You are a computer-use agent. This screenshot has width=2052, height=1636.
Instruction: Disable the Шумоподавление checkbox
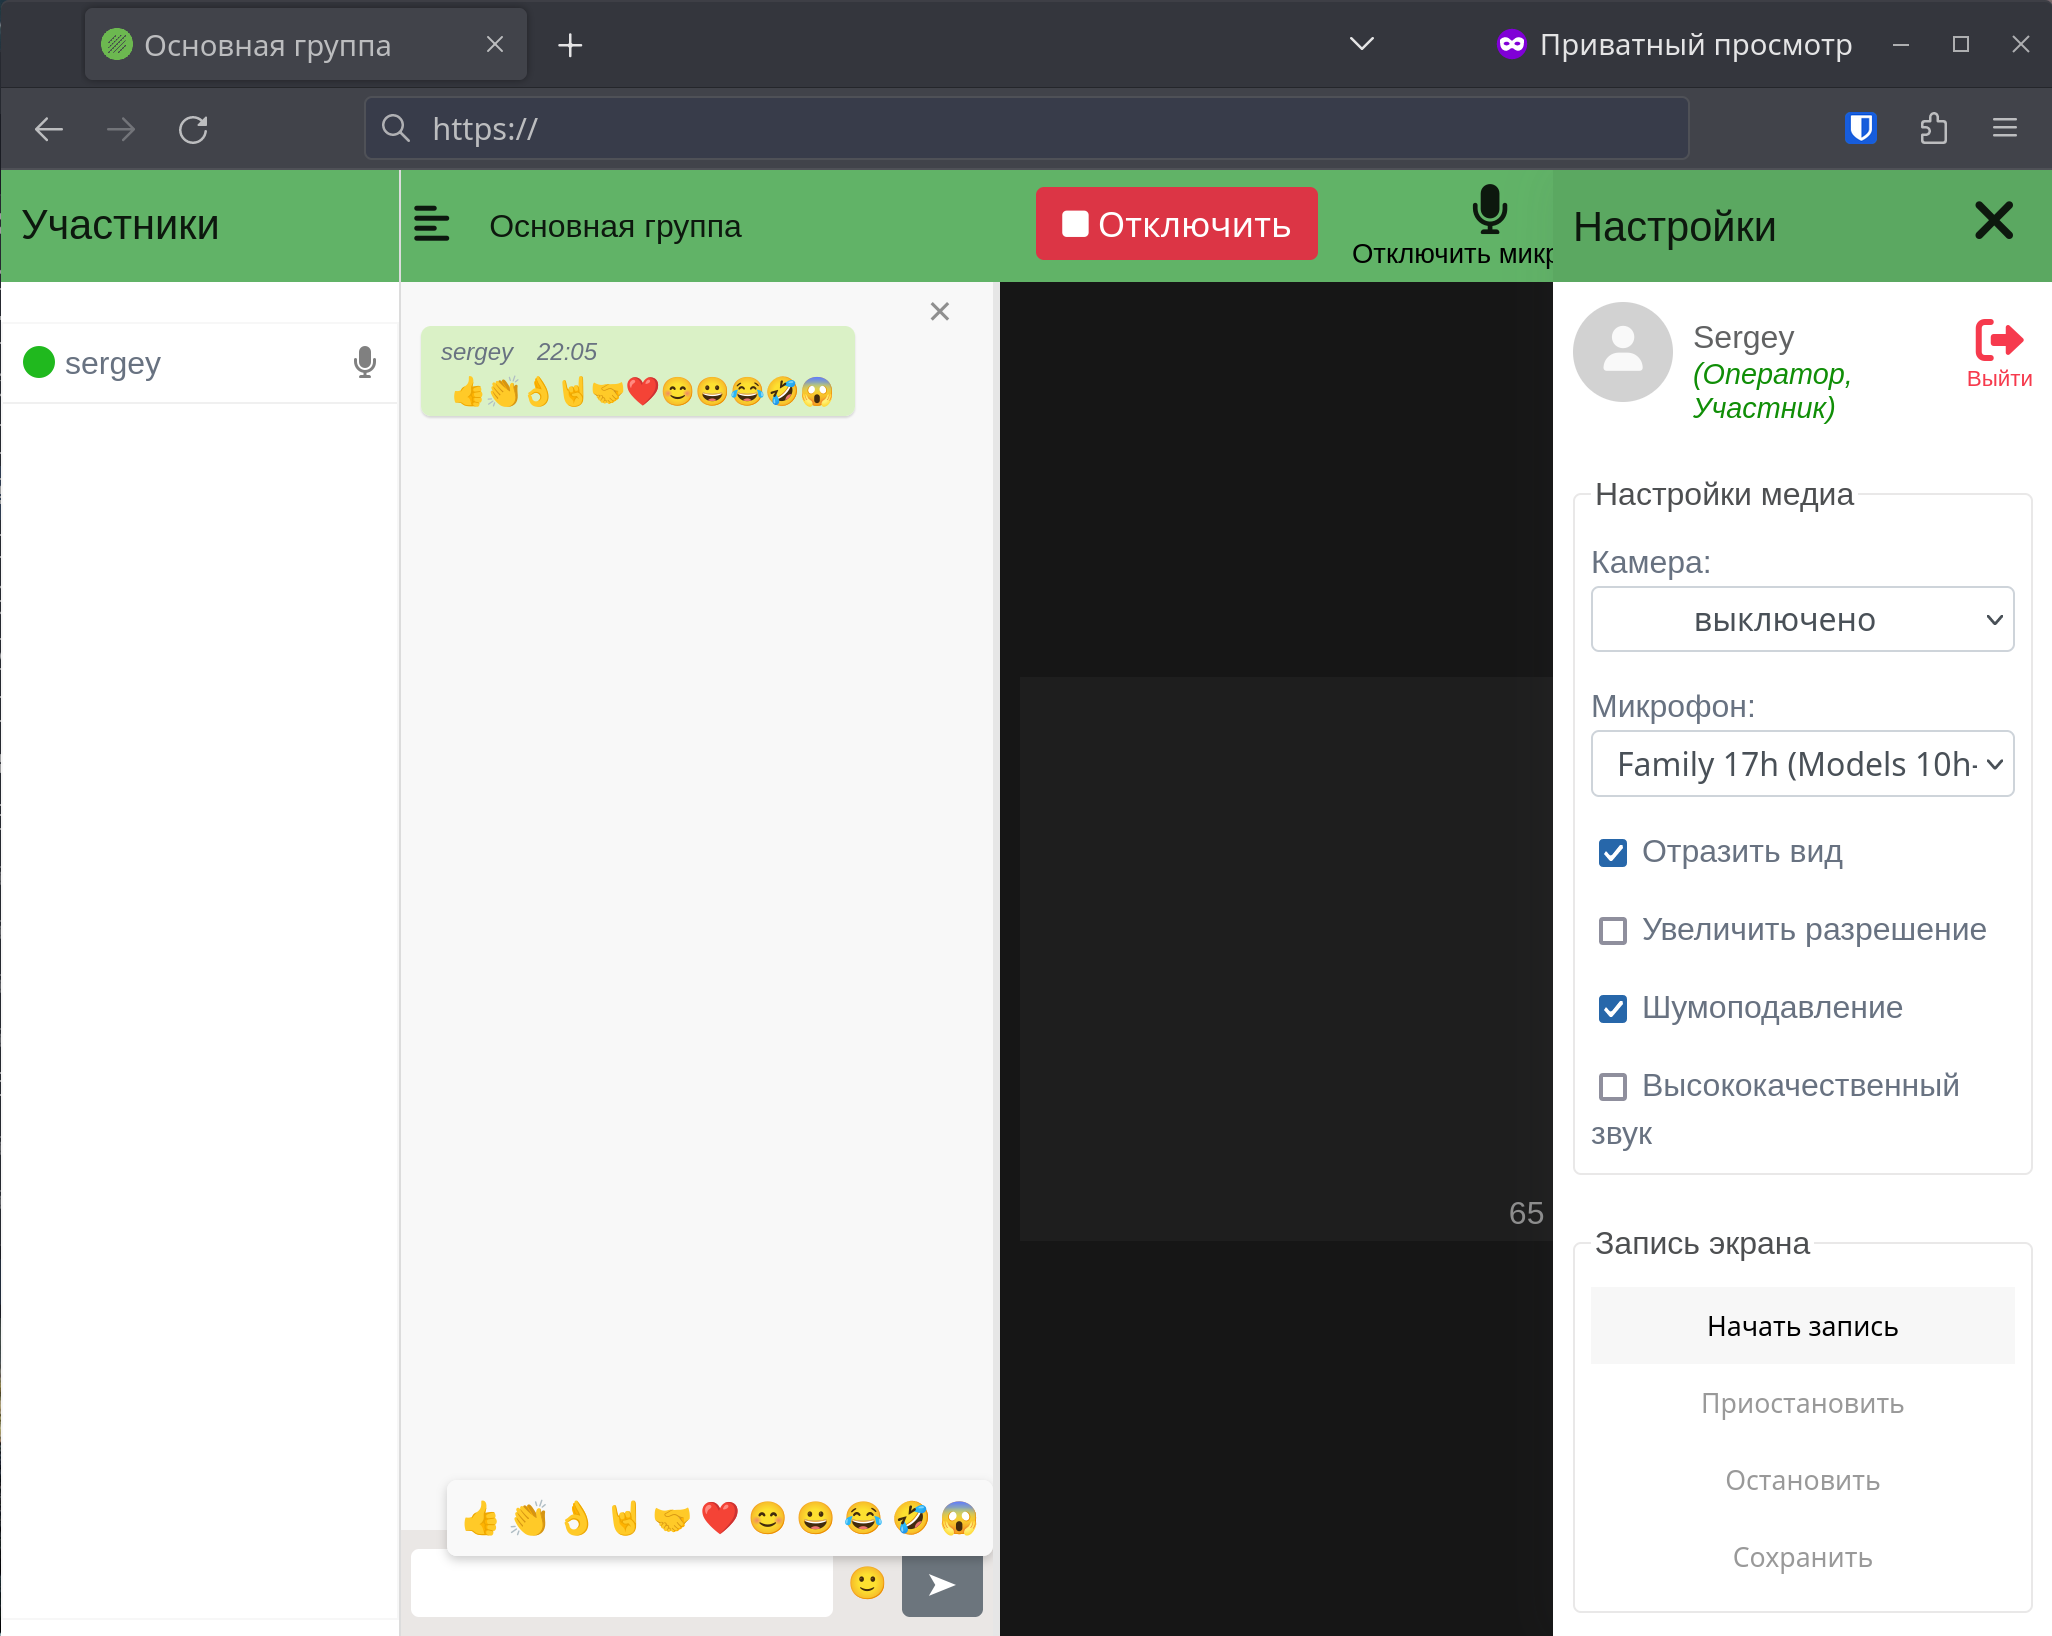[x=1612, y=1009]
